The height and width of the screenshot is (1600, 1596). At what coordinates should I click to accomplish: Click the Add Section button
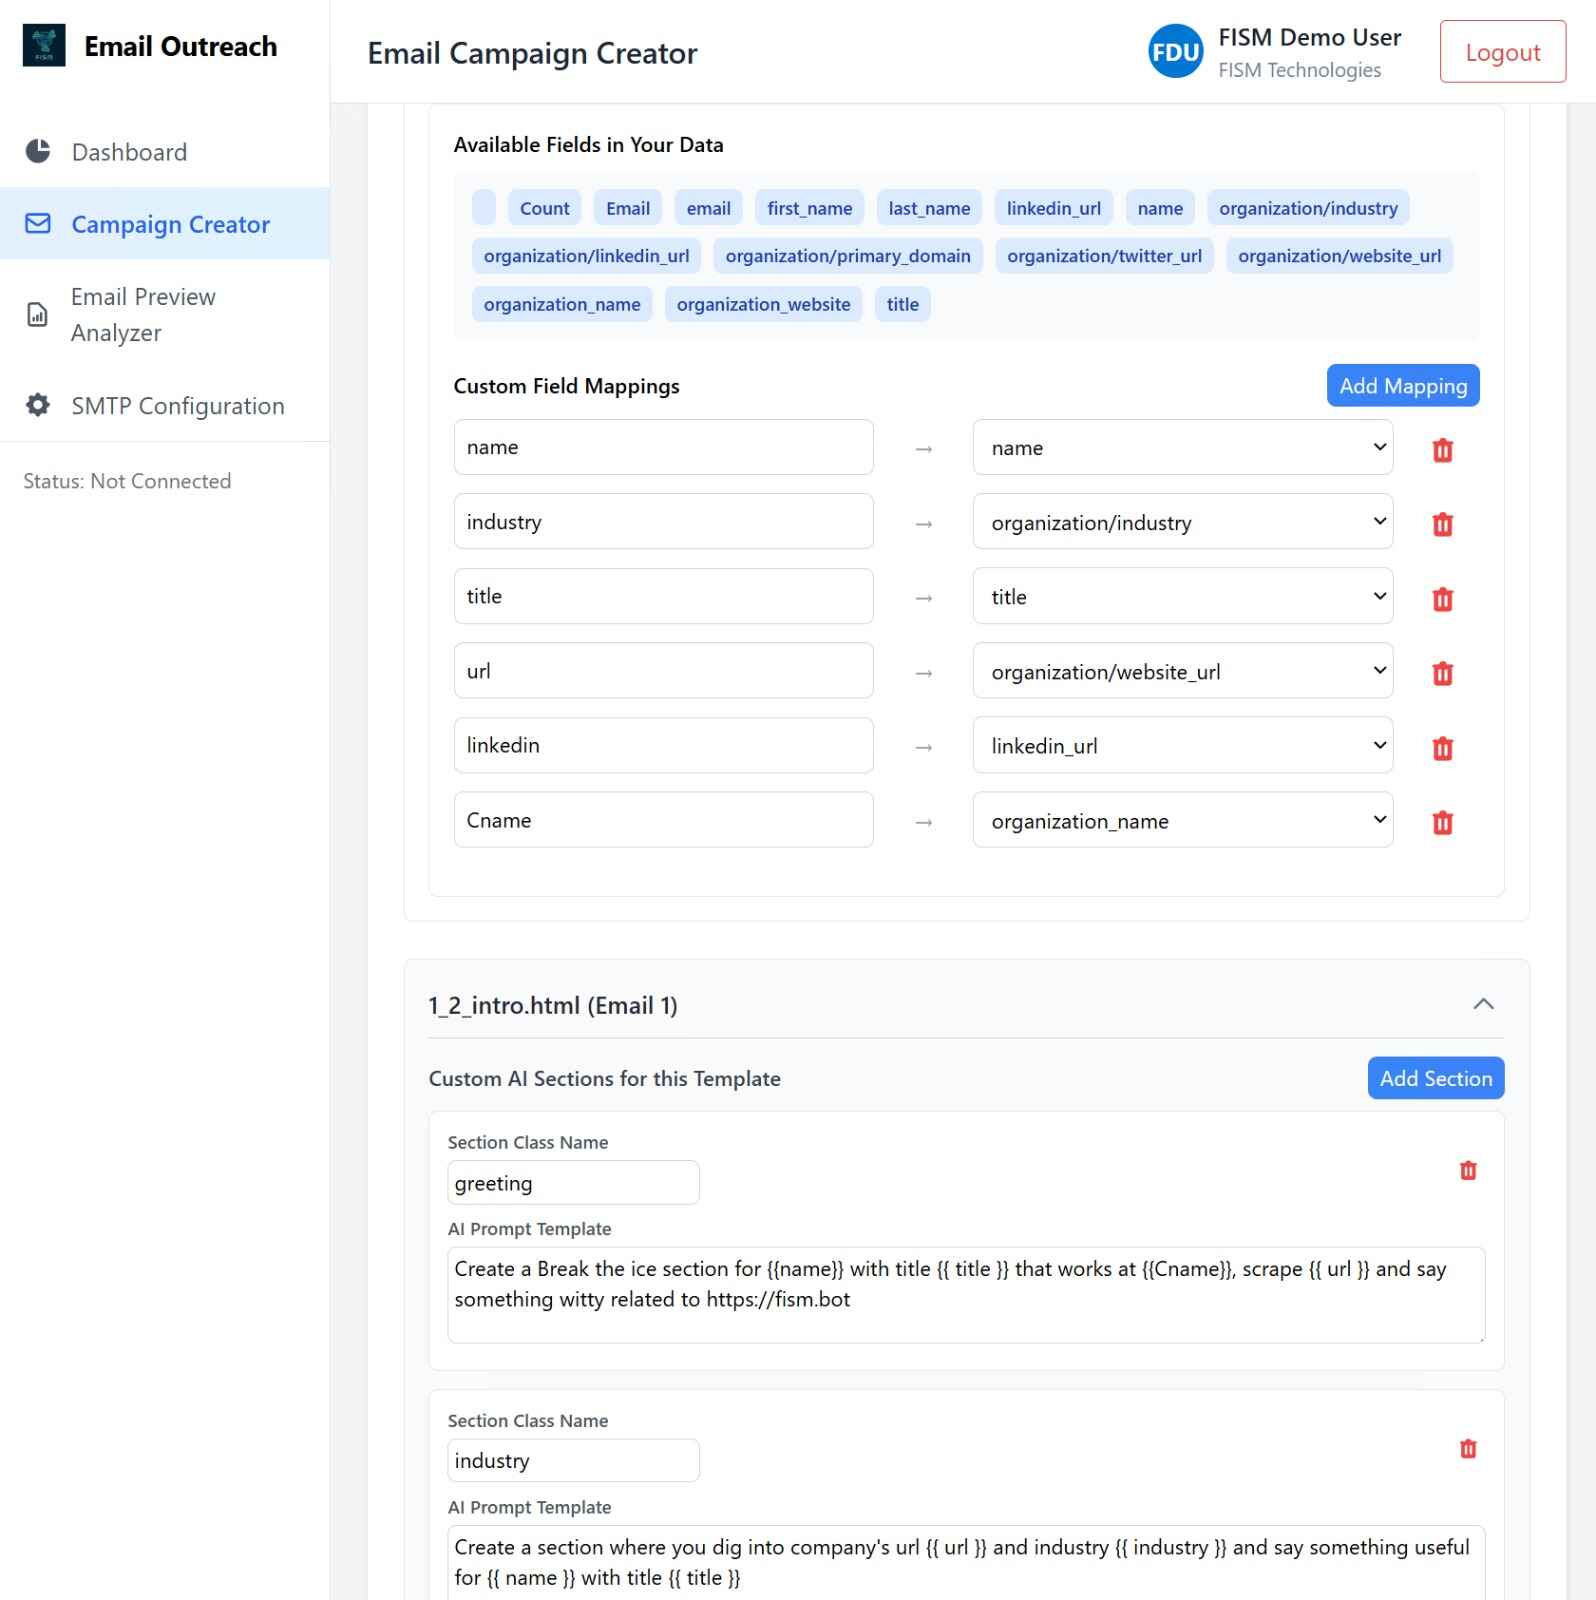click(x=1435, y=1078)
